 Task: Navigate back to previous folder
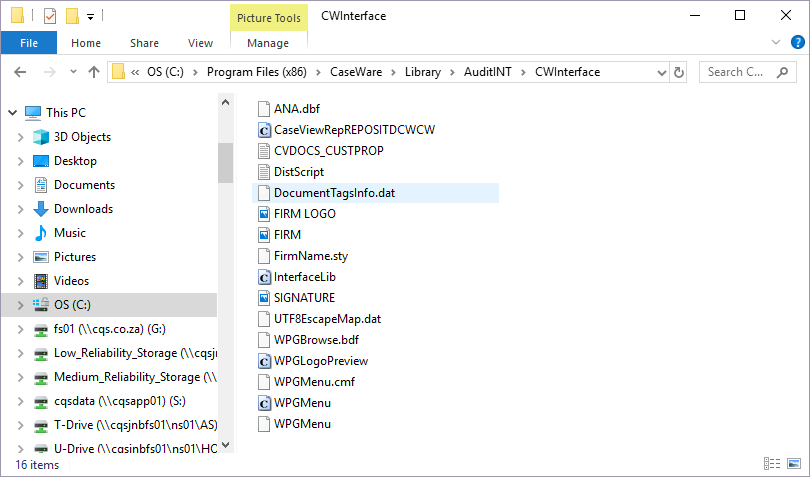click(x=20, y=72)
